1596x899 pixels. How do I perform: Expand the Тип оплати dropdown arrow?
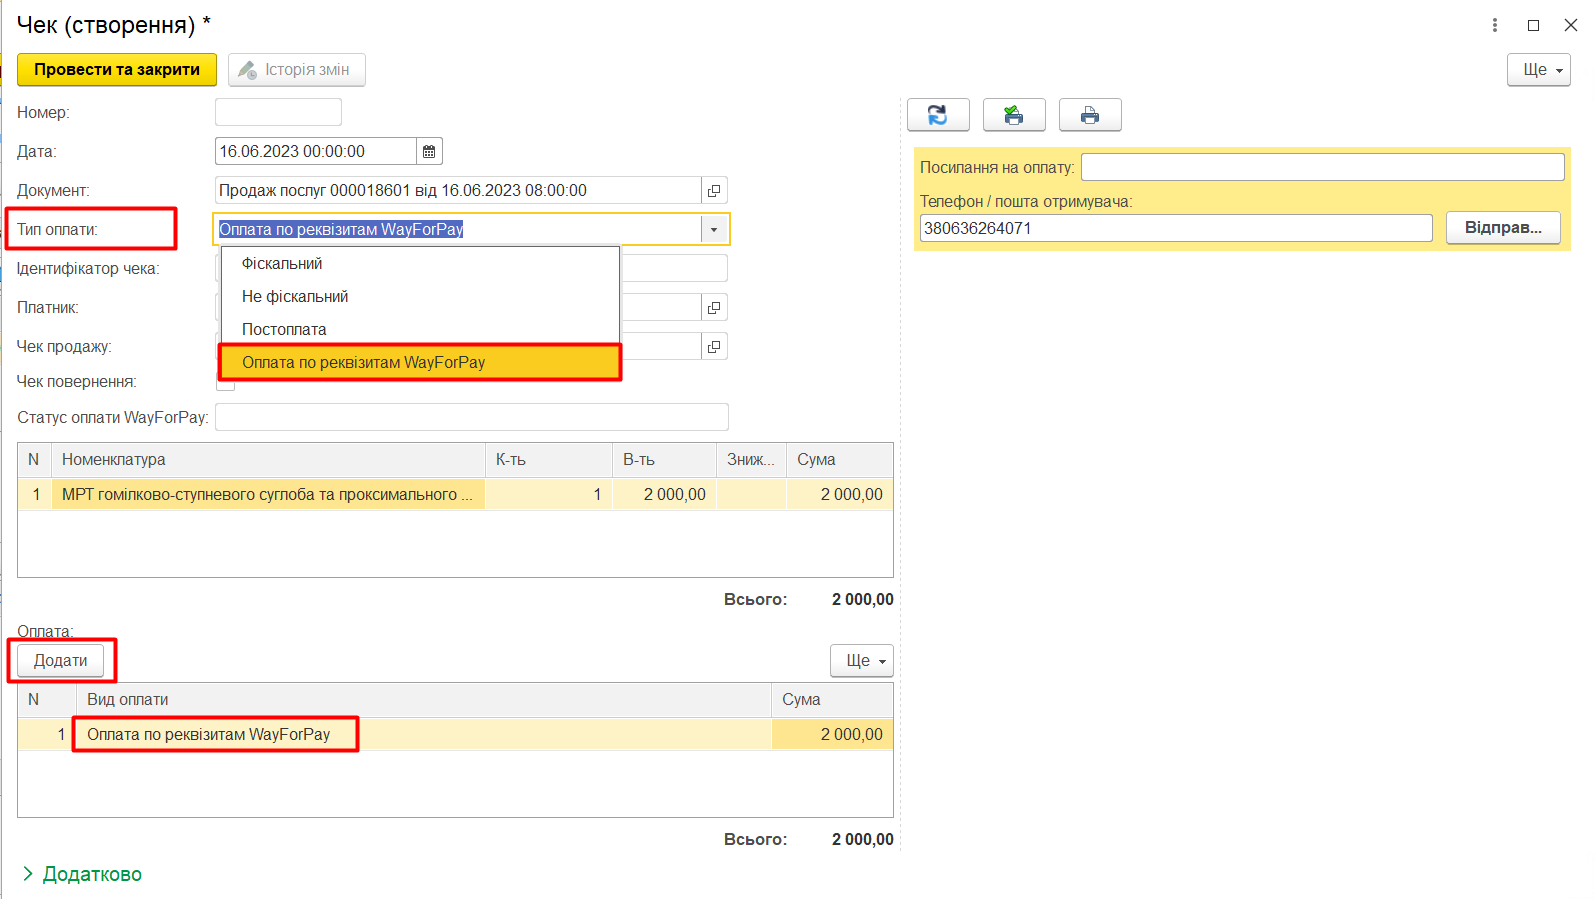tap(714, 230)
